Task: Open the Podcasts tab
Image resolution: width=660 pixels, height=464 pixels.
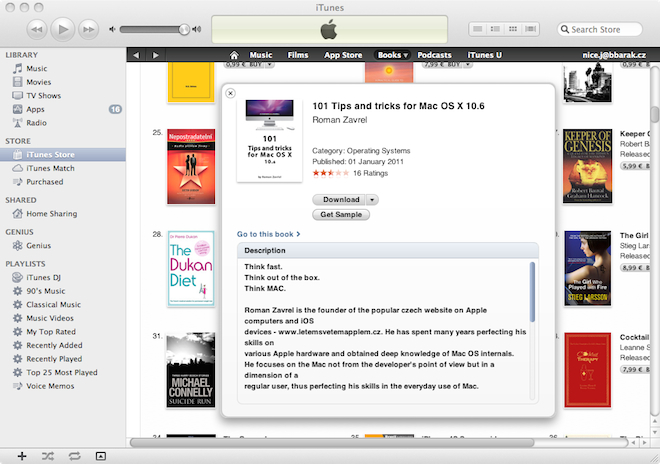Action: [434, 55]
